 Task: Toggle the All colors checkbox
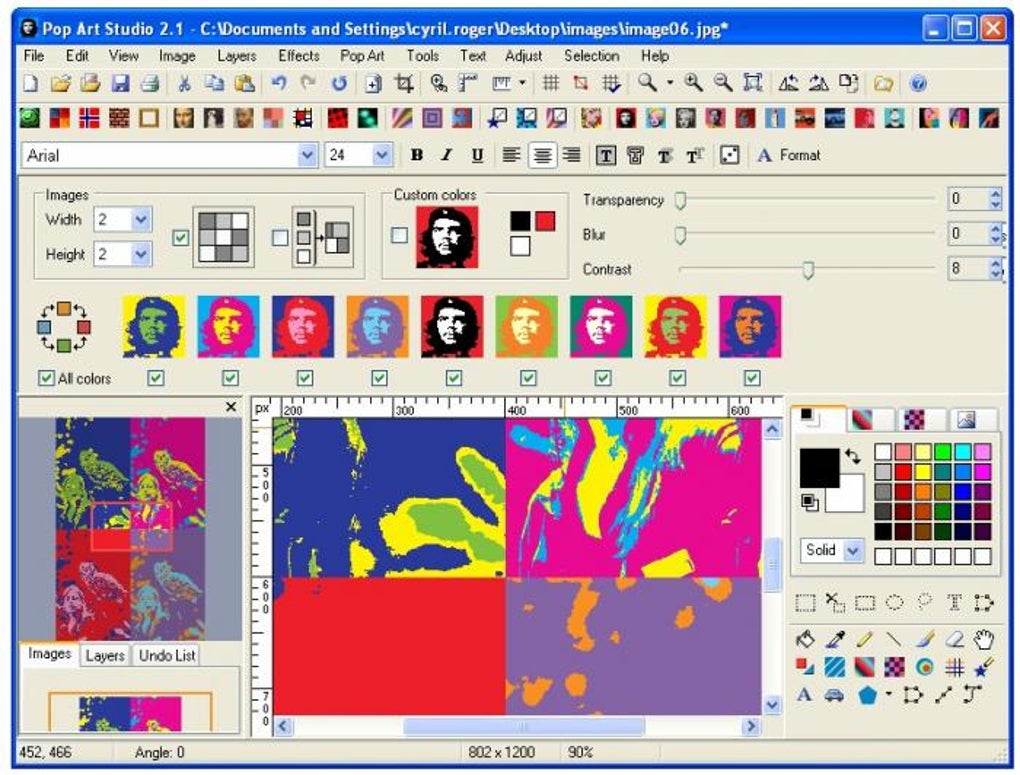[x=46, y=378]
